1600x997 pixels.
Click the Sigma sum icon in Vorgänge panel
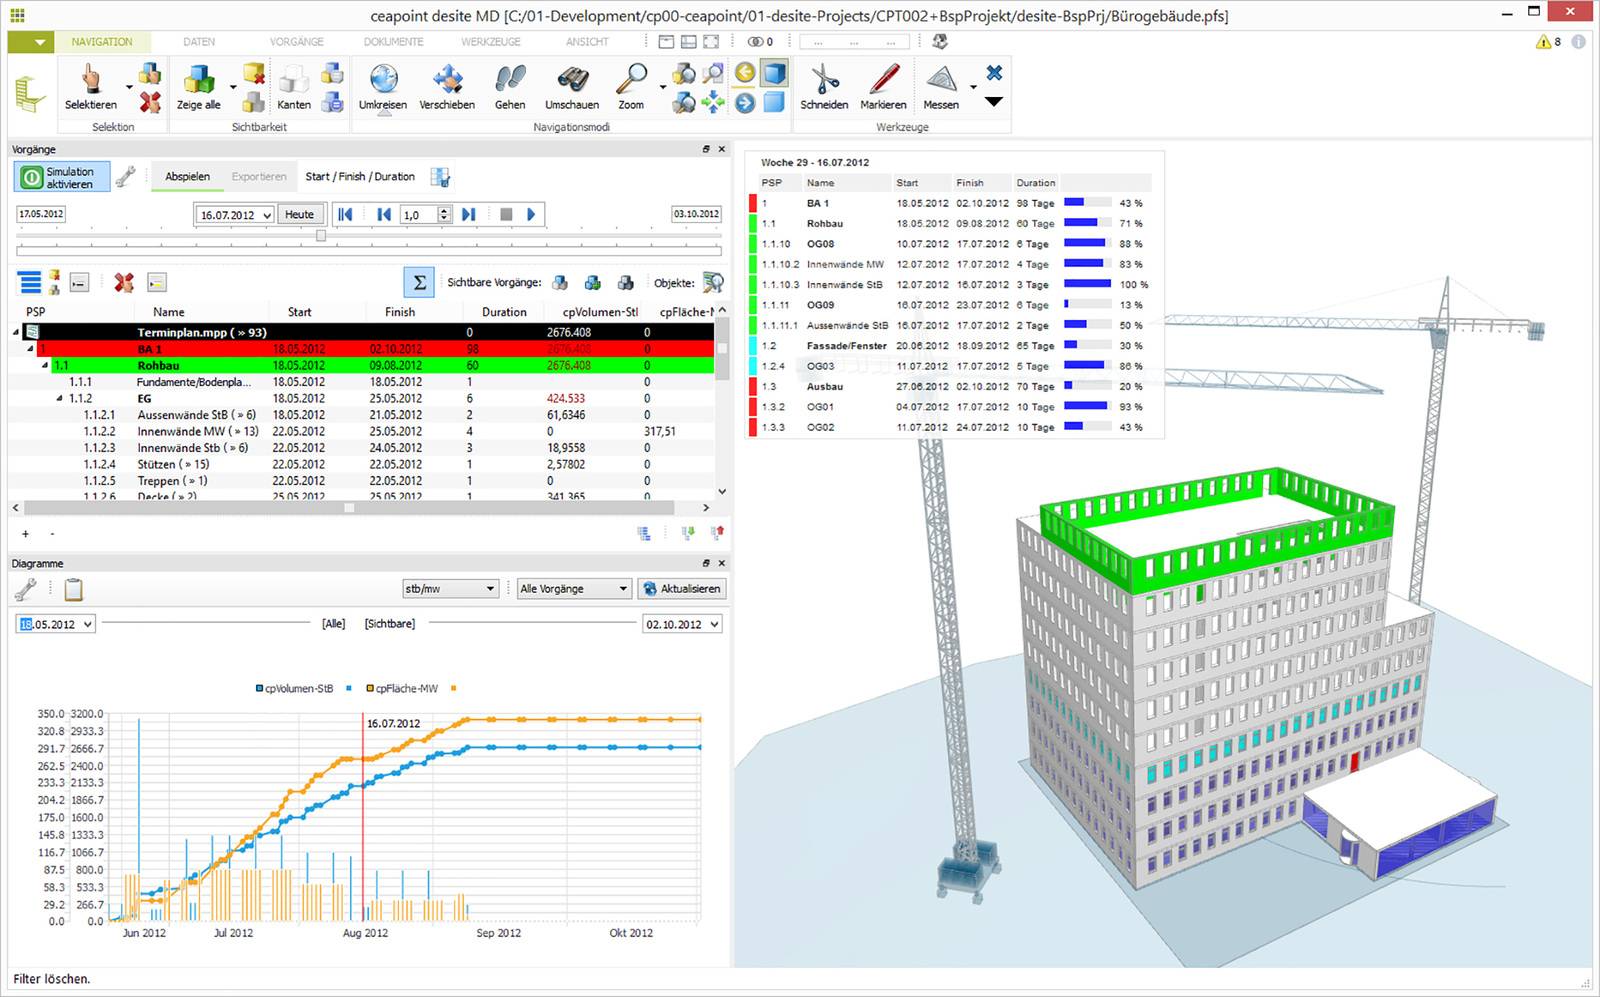pos(418,282)
